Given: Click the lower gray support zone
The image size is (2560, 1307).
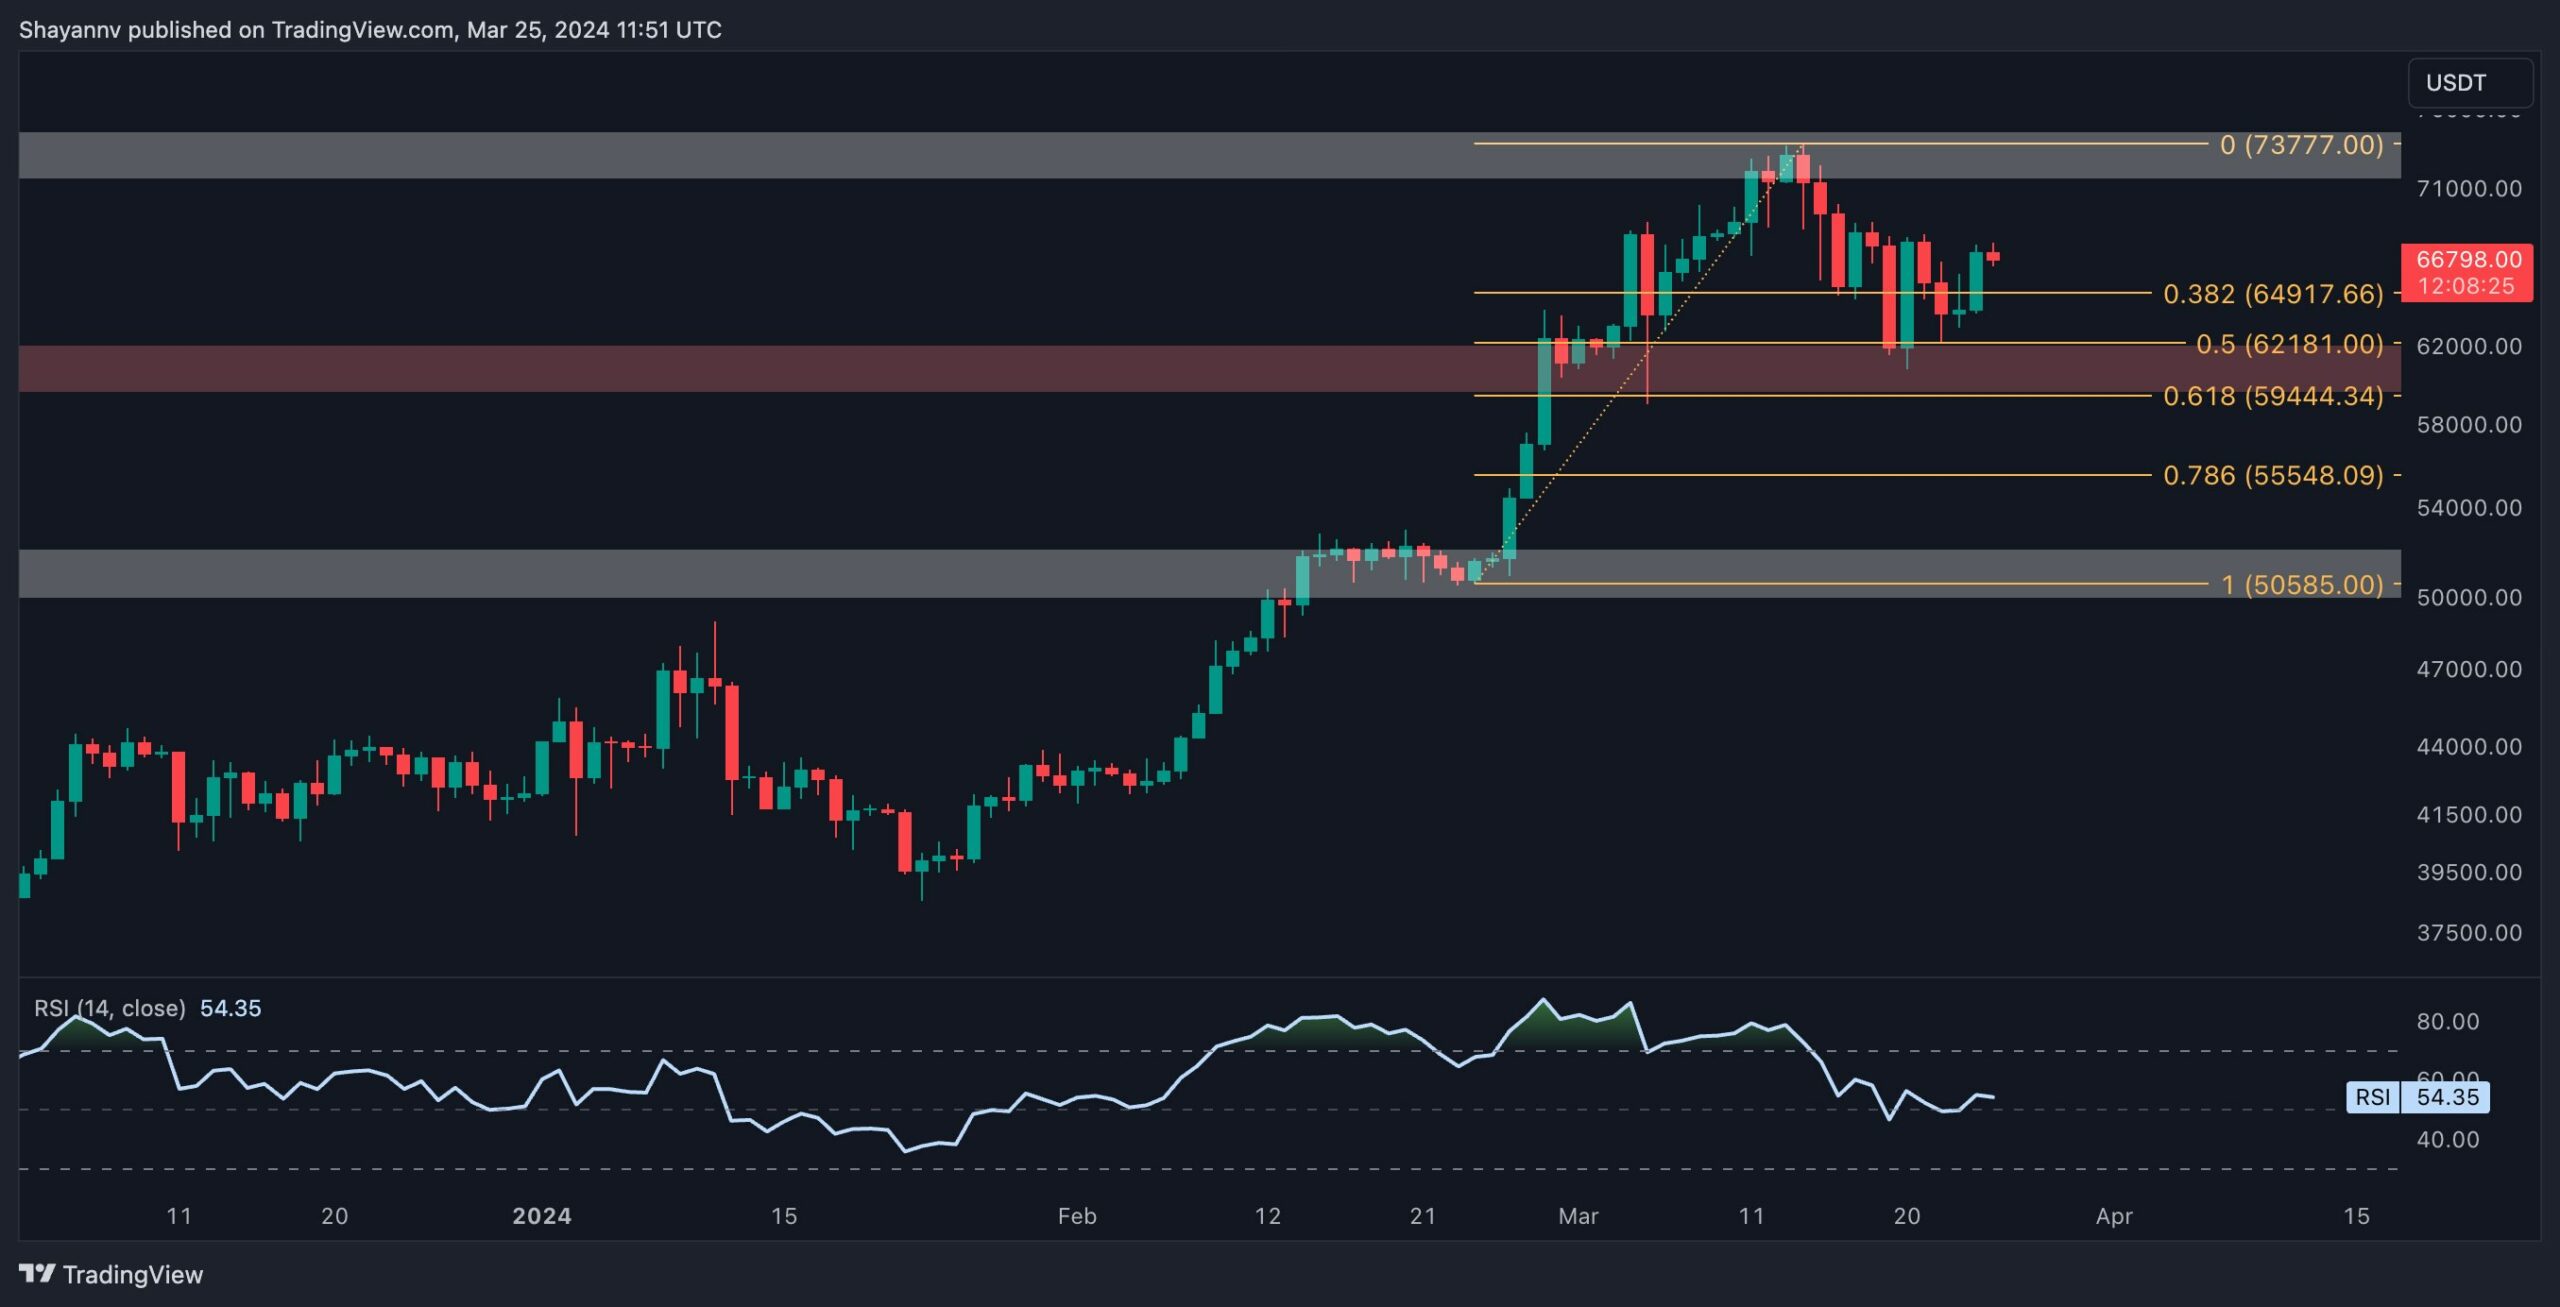Looking at the screenshot, I should pyautogui.click(x=700, y=574).
